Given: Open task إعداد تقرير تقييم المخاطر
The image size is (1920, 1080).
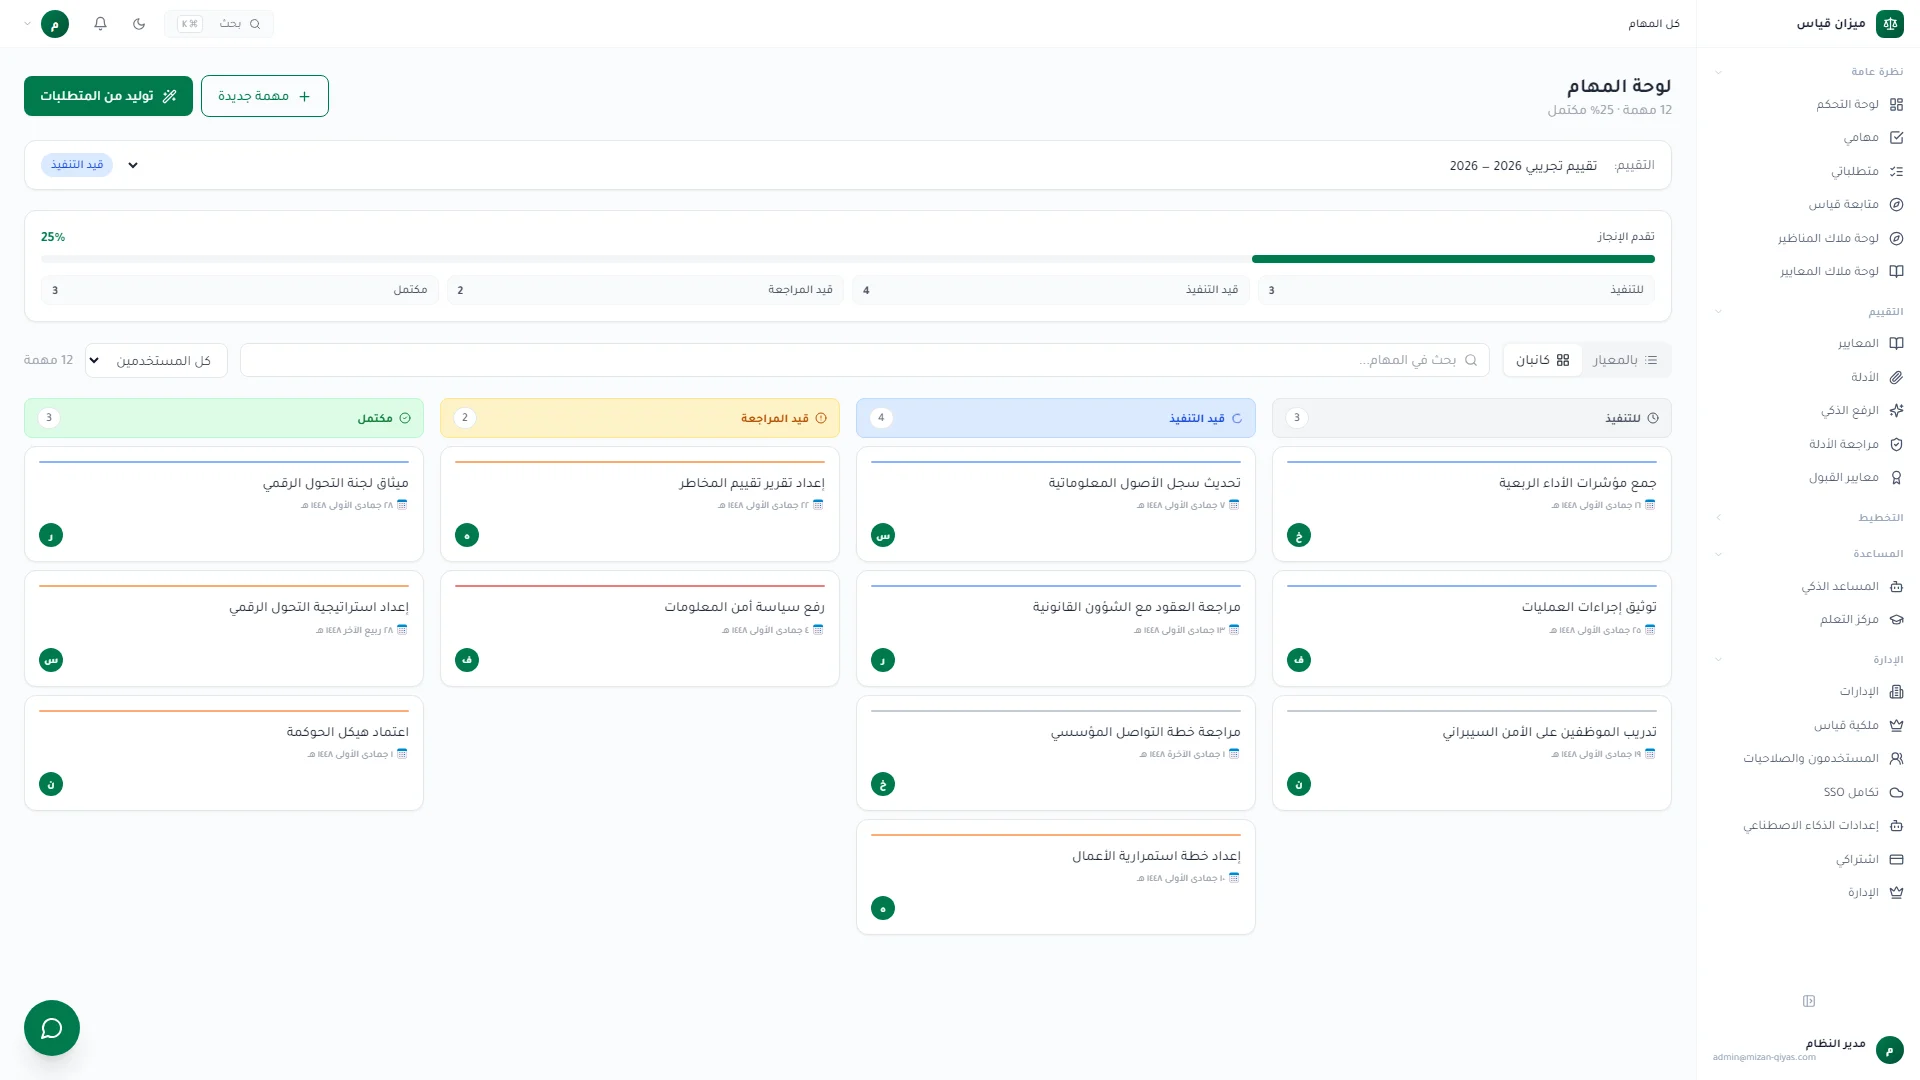Looking at the screenshot, I should pyautogui.click(x=640, y=504).
